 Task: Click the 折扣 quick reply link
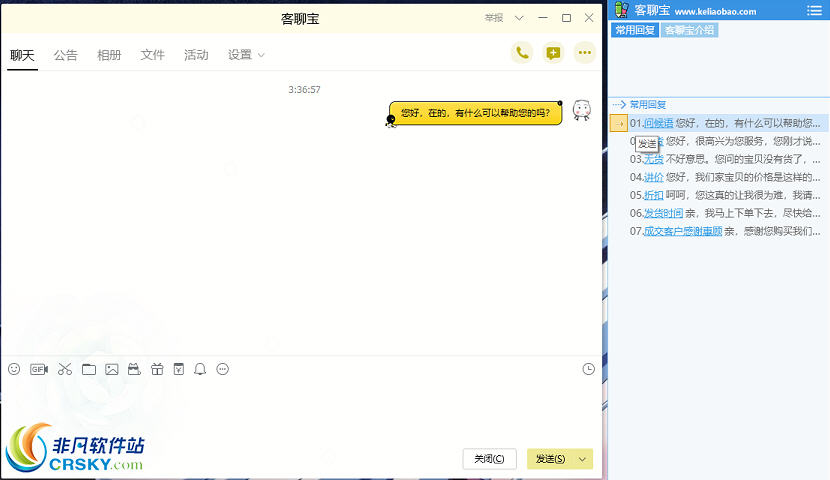coord(653,195)
